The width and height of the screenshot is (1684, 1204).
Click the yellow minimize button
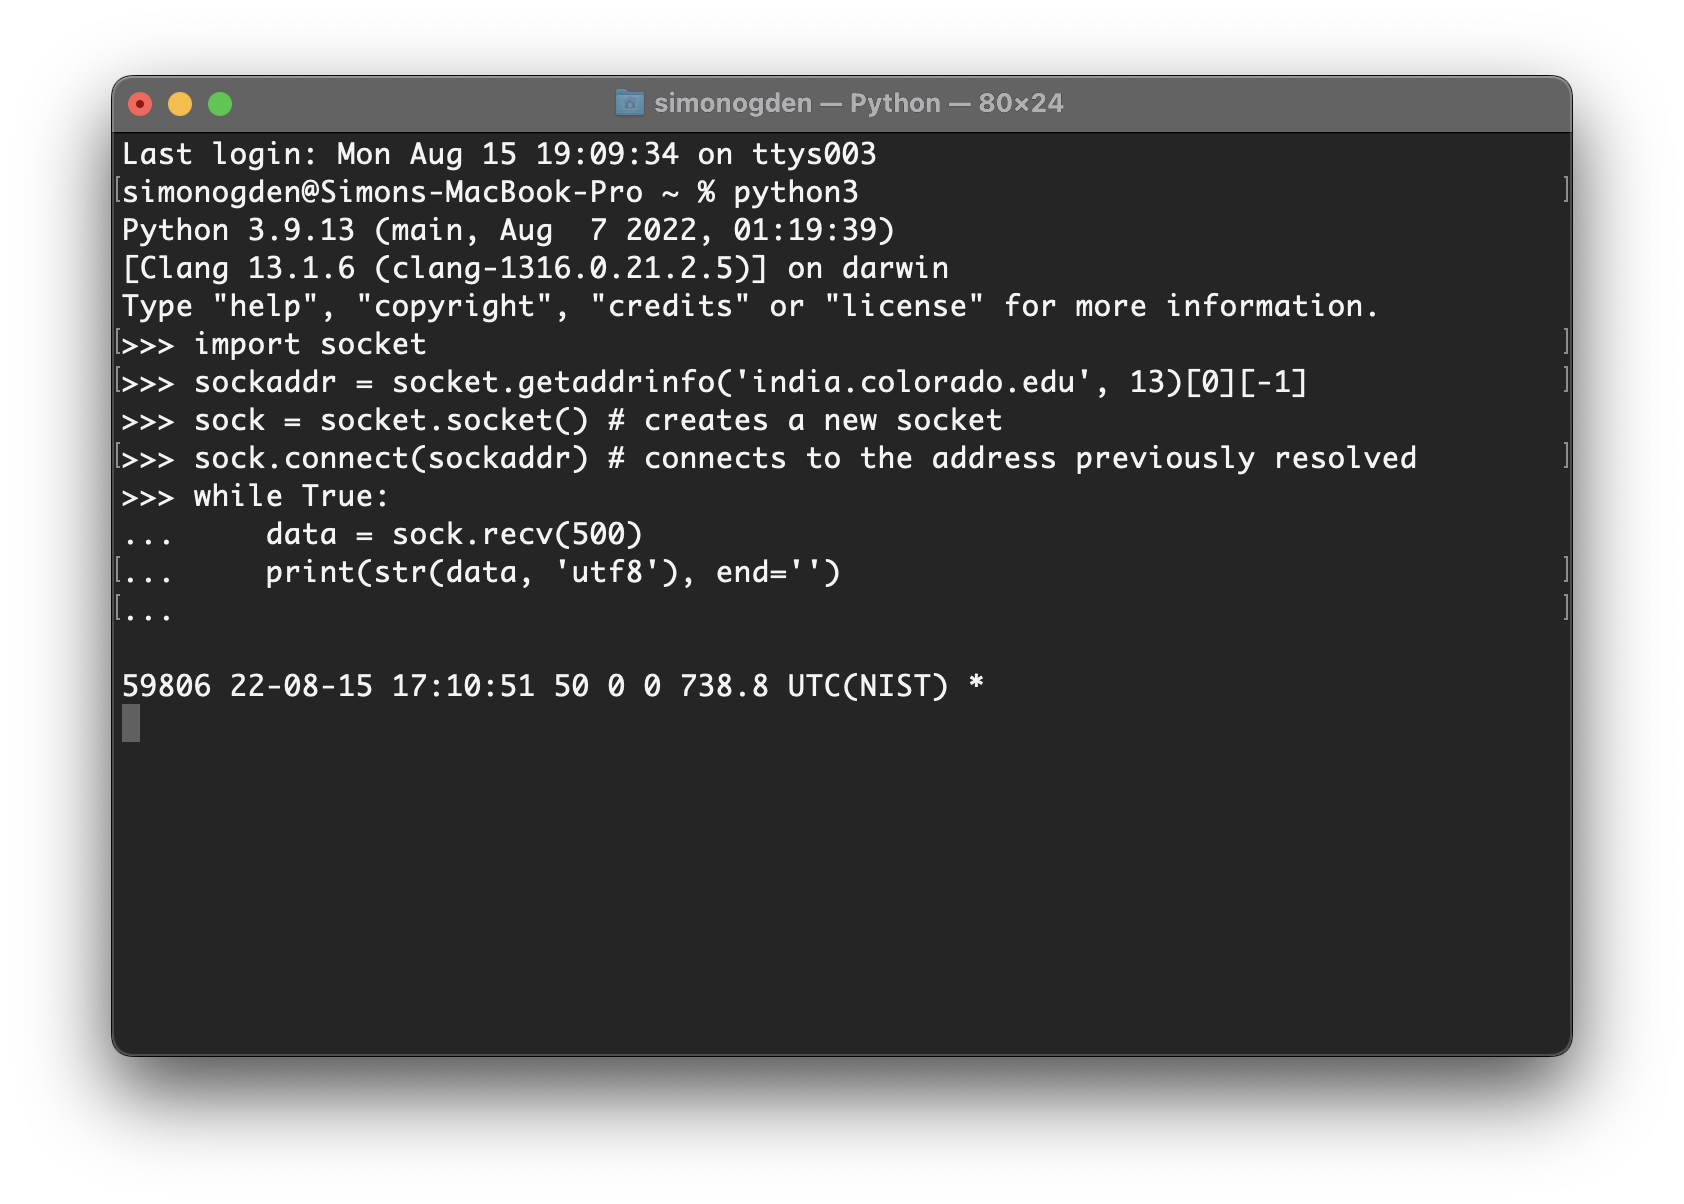[180, 102]
